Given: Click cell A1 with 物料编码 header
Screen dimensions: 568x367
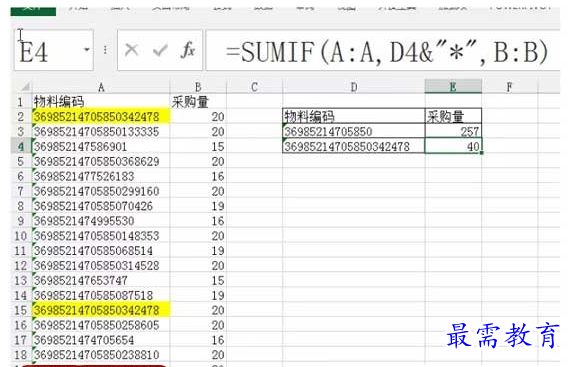Looking at the screenshot, I should click(101, 102).
